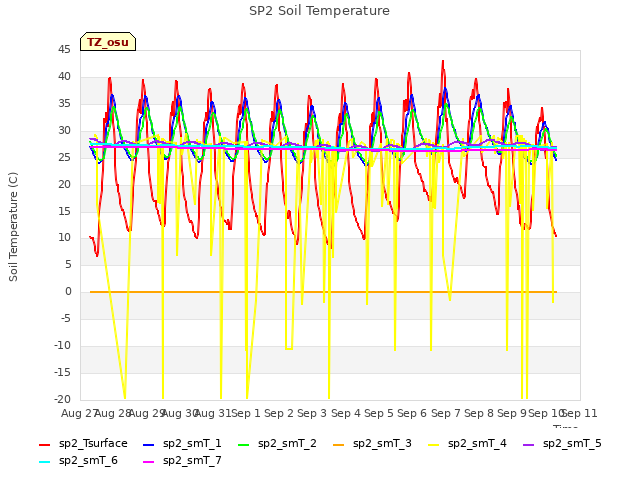640x480 pixels.
Task: Click the SP2 Soil Temperature chart title
Action: pos(319,11)
